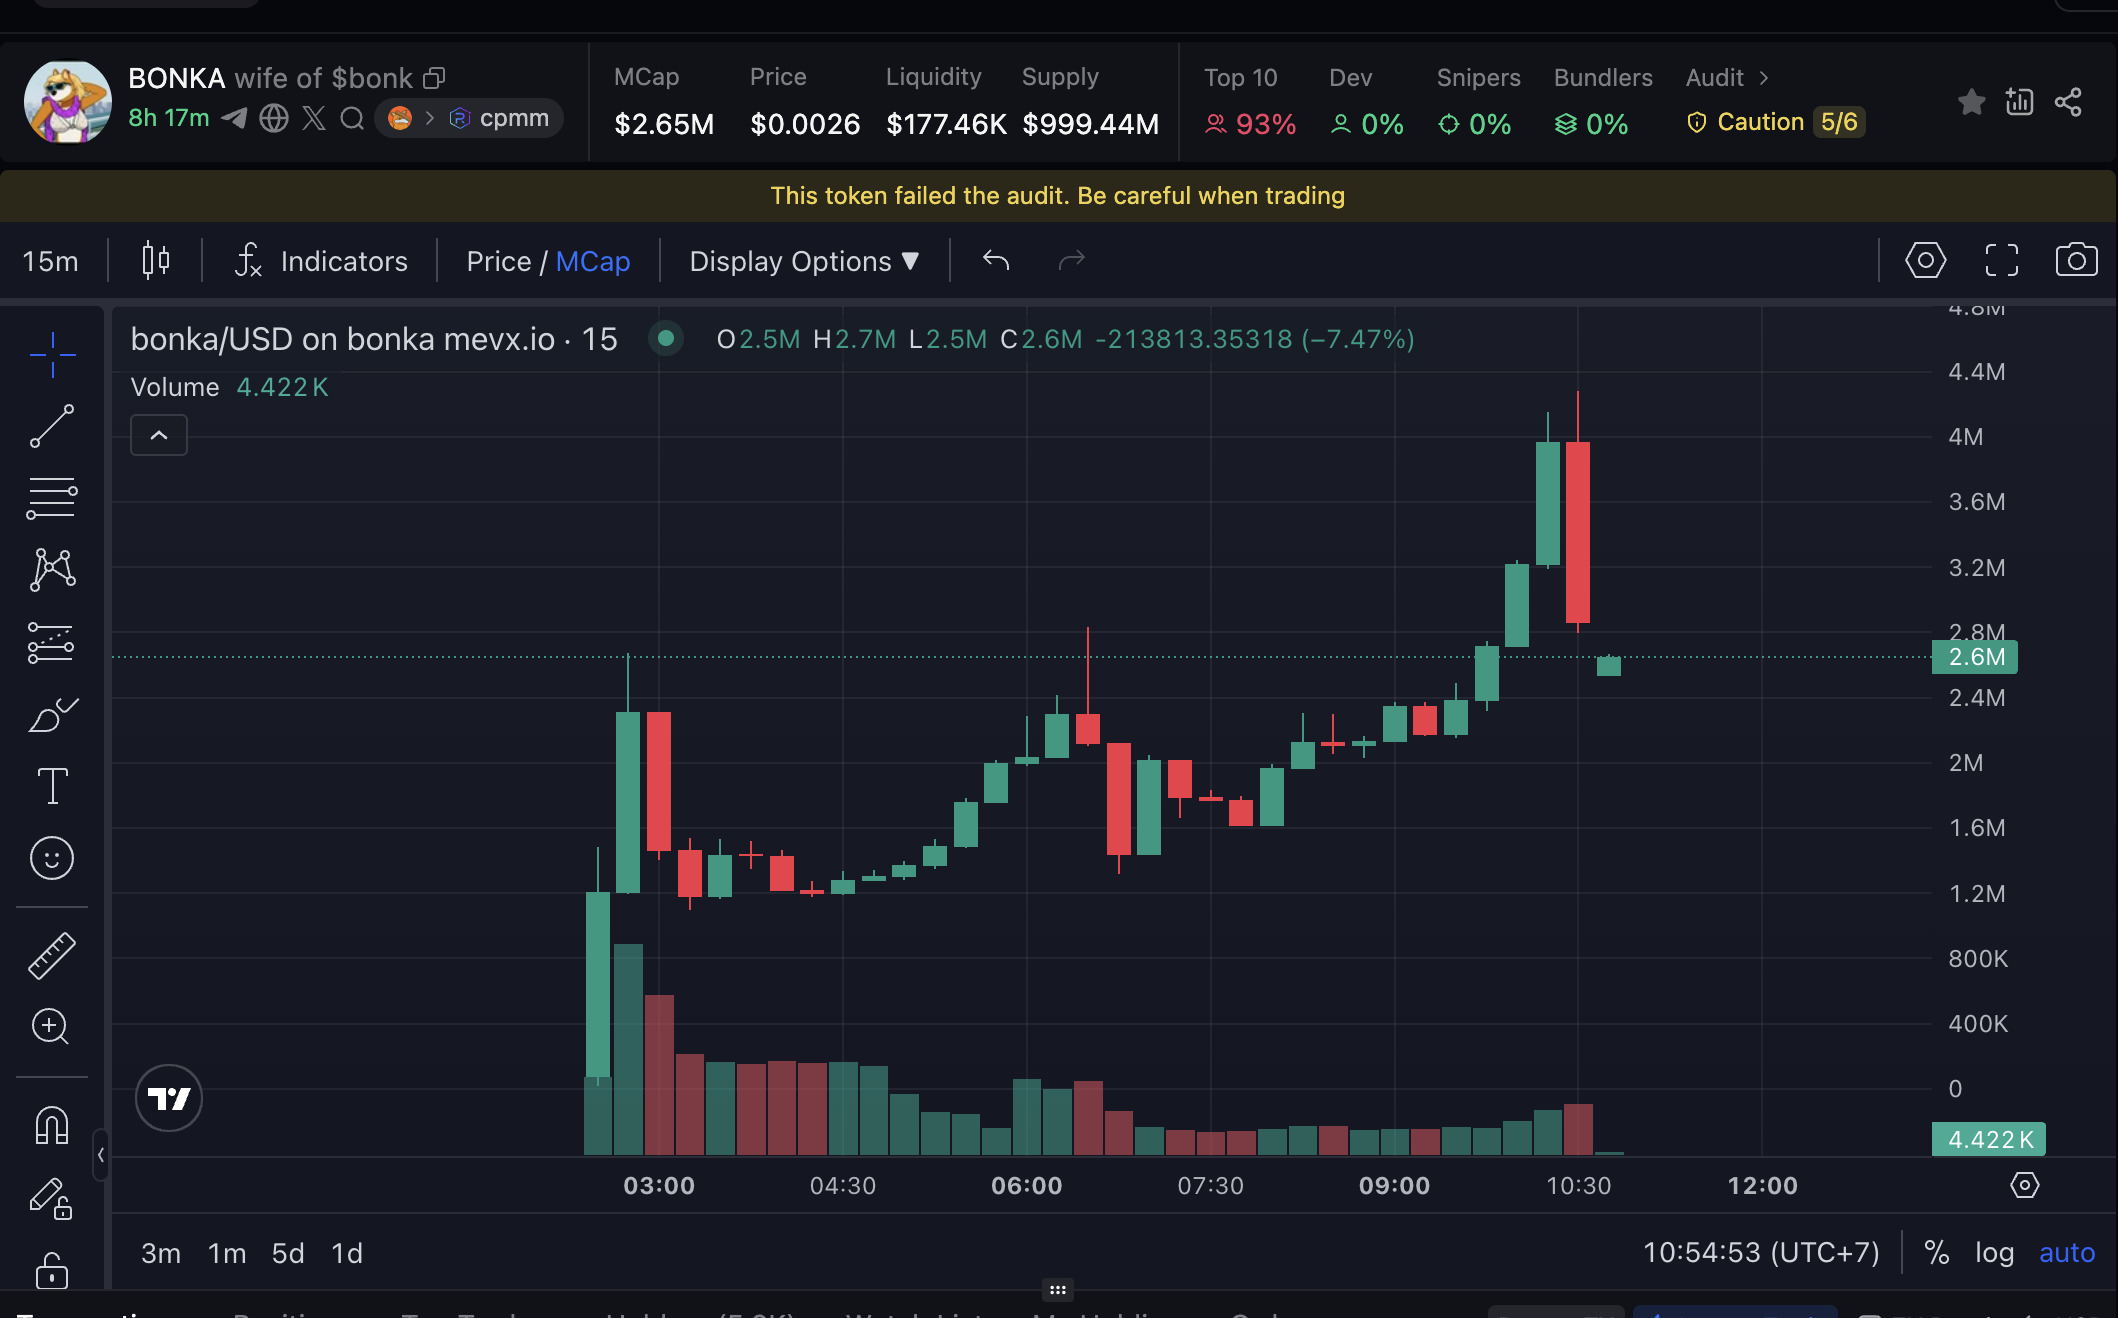The height and width of the screenshot is (1318, 2118).
Task: Click the MCap $2.65M value
Action: tap(664, 124)
